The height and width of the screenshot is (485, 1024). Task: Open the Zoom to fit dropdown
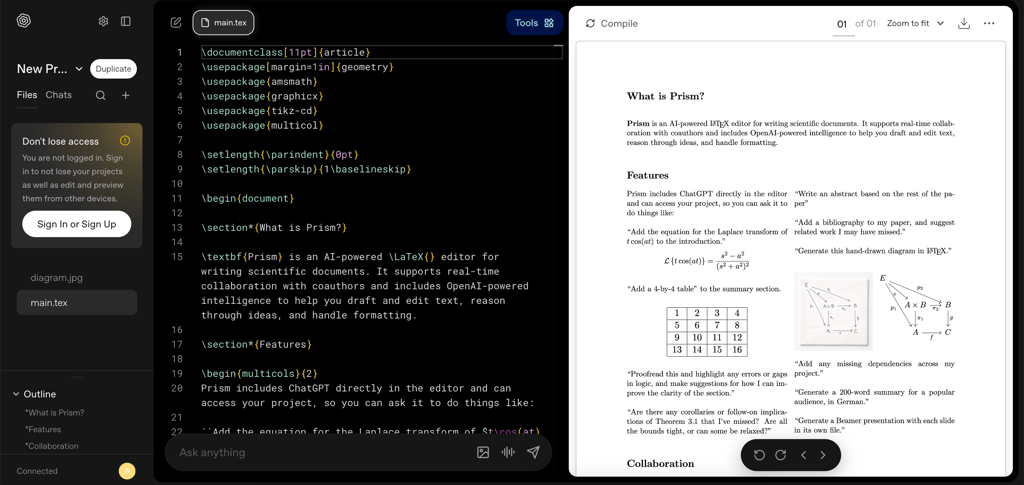(x=915, y=23)
